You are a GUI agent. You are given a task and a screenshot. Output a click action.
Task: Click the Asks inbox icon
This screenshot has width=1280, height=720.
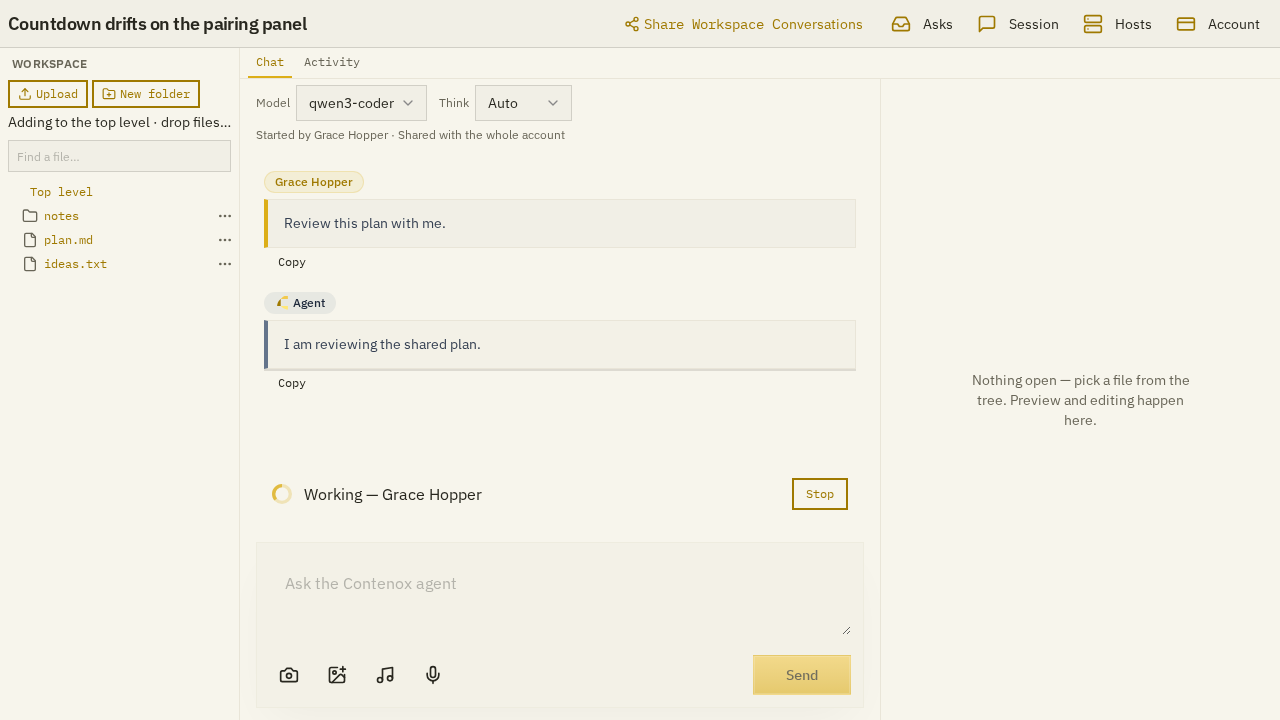pos(901,24)
